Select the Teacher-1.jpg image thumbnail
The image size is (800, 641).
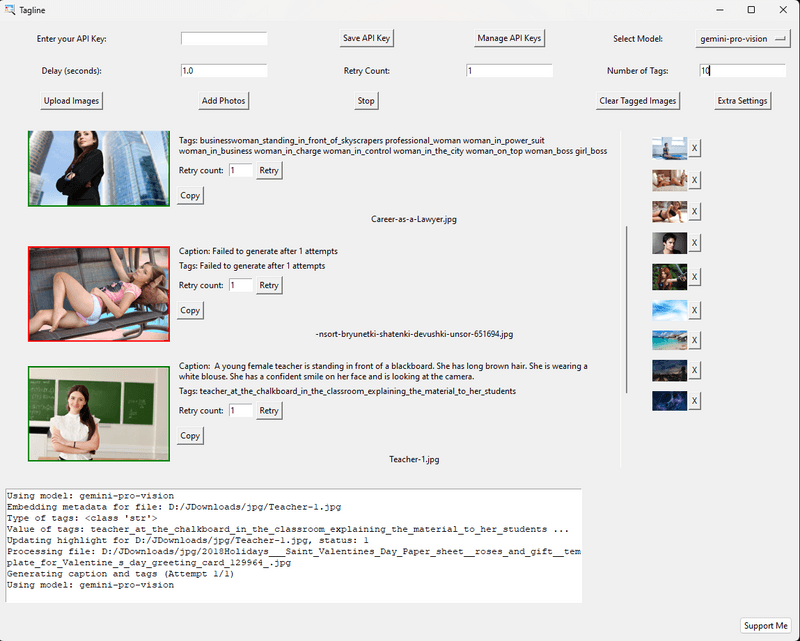click(x=99, y=413)
